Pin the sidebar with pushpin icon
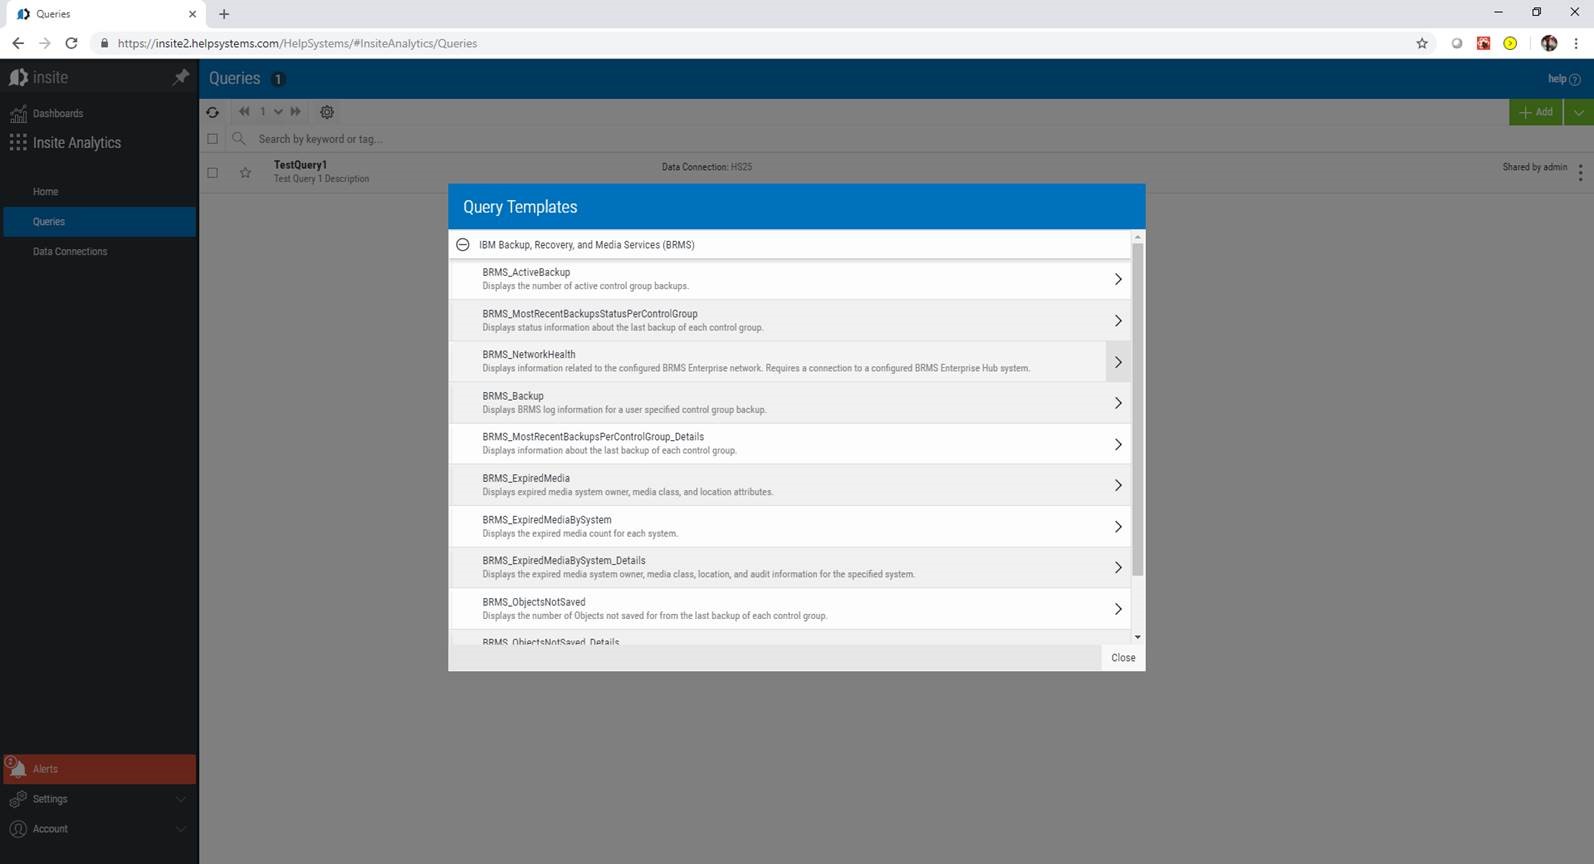 click(x=180, y=77)
